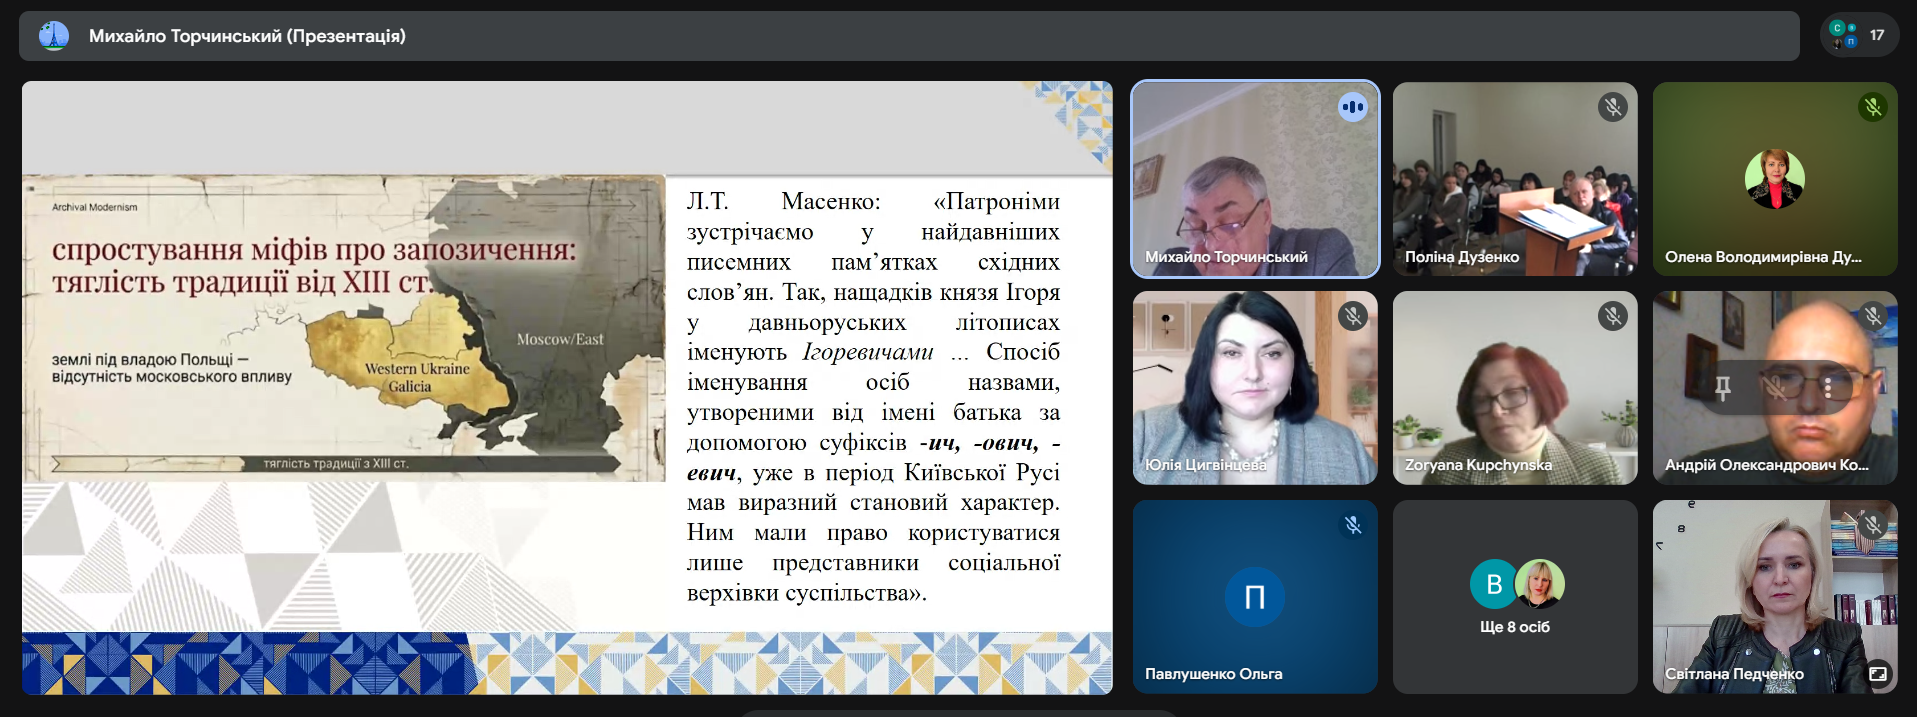
Task: Click the presenter avatar icon in the top bar
Action: 54,36
